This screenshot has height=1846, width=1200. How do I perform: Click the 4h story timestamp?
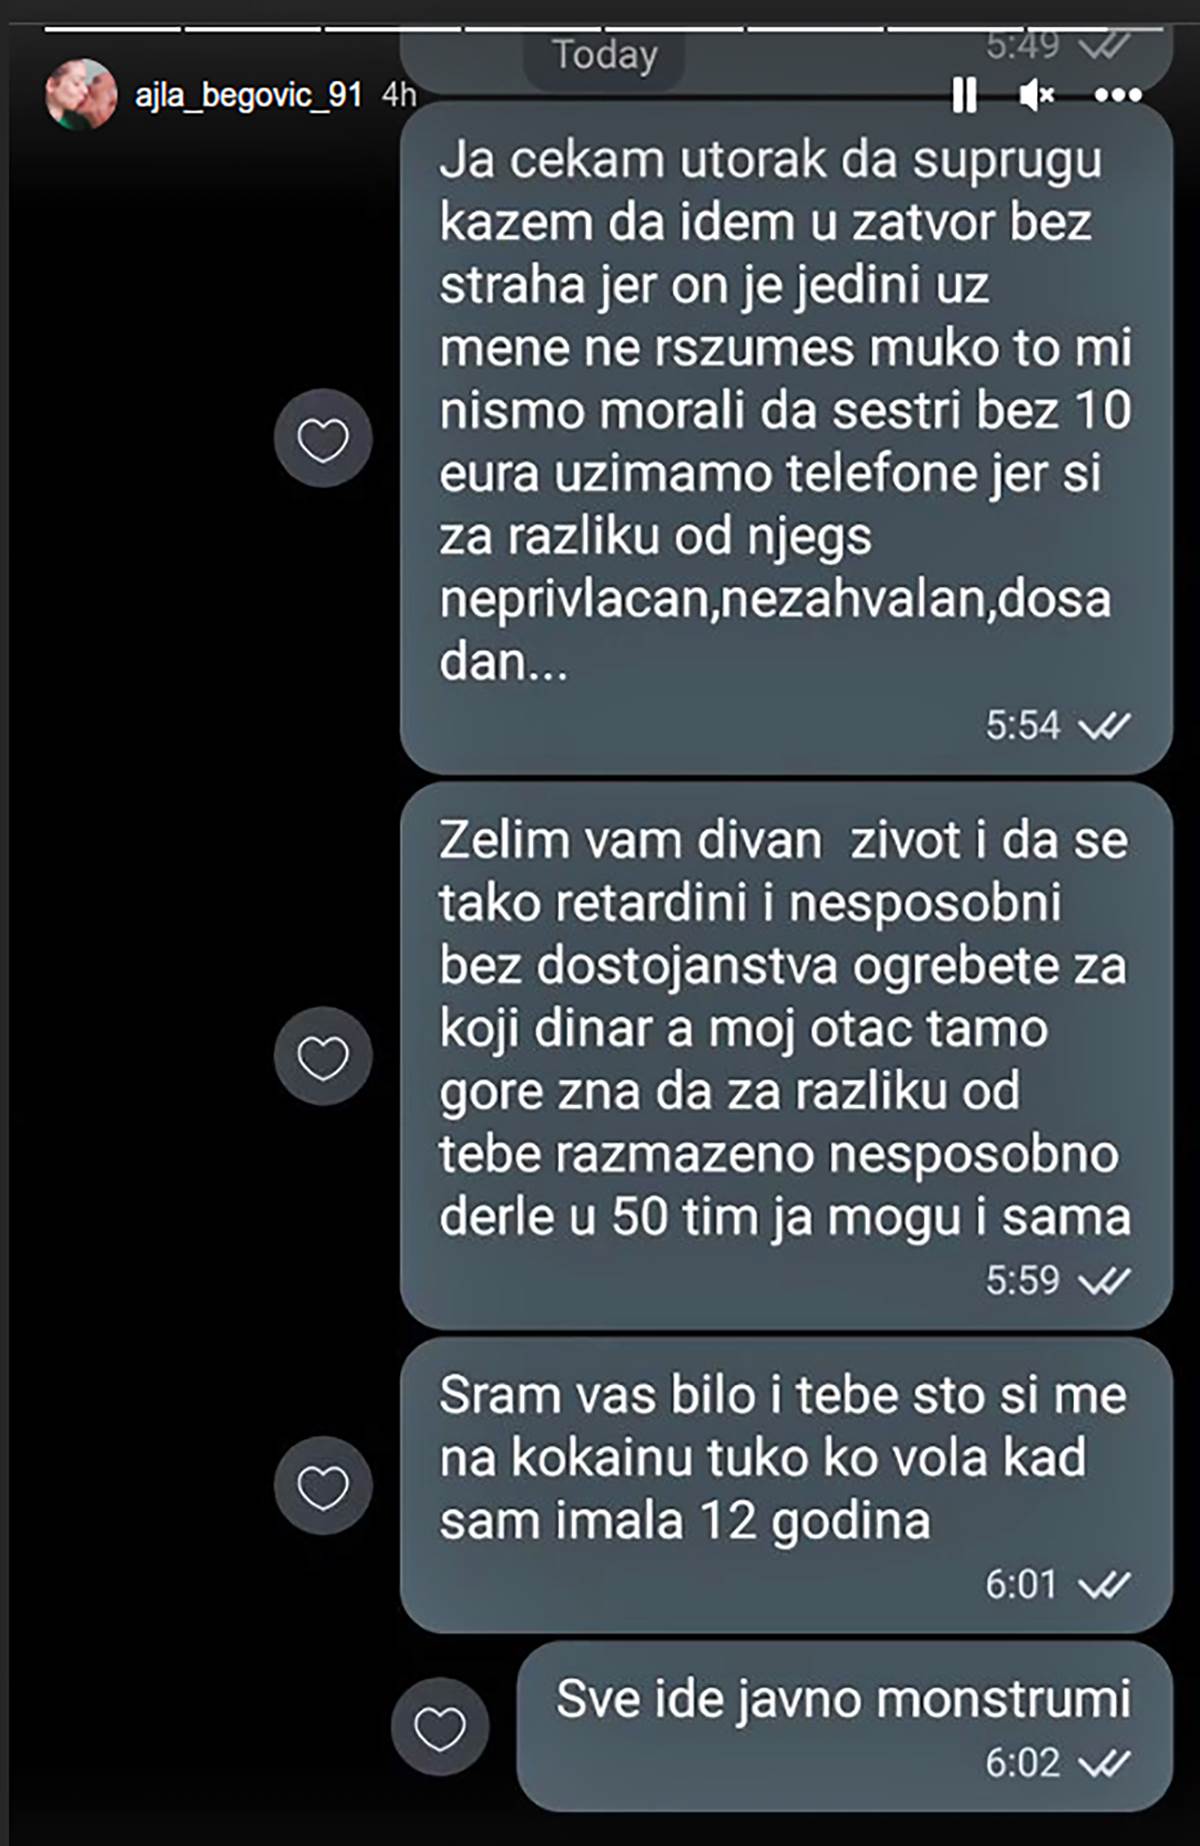pyautogui.click(x=398, y=95)
